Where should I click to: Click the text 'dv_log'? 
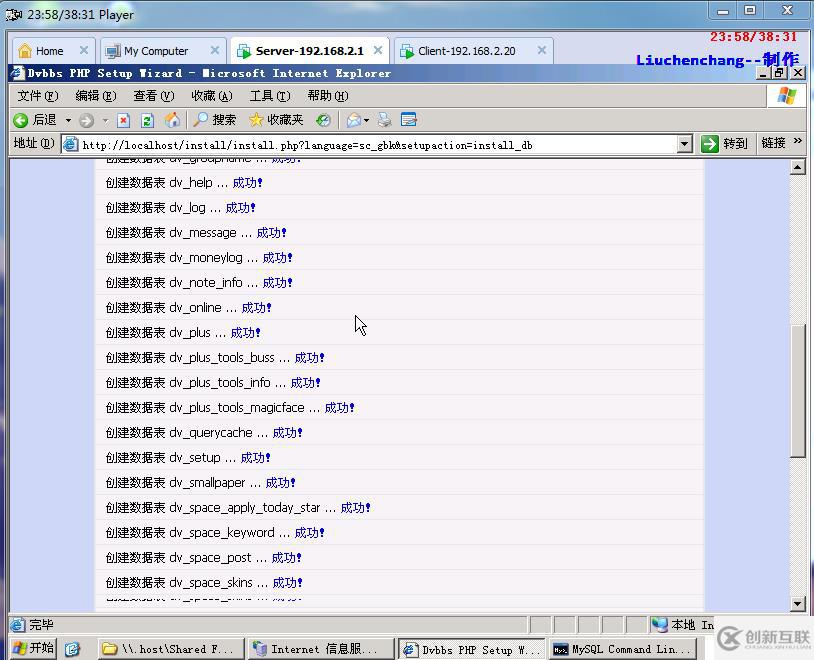point(187,208)
